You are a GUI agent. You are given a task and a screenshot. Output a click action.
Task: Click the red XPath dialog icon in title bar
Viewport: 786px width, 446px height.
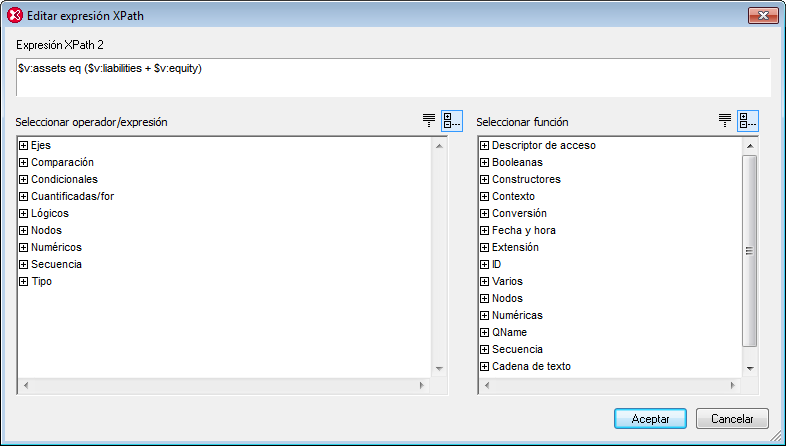click(x=15, y=16)
